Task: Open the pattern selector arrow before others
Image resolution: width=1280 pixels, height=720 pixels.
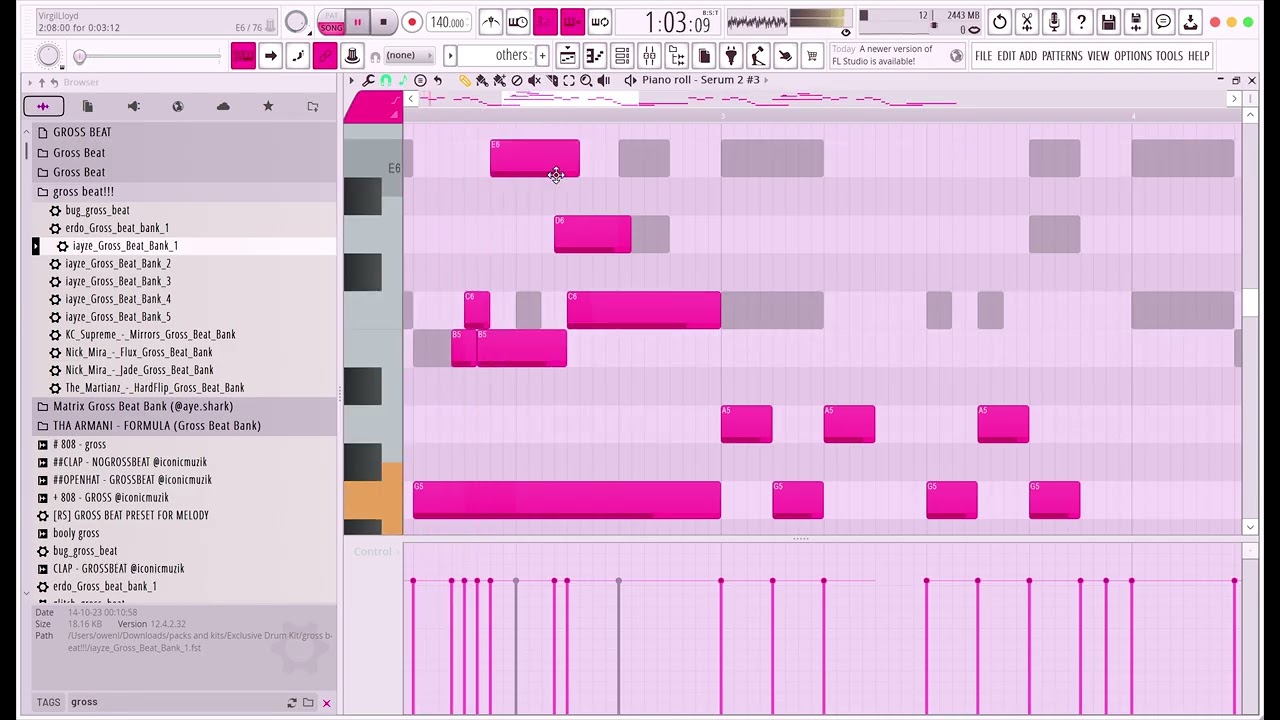Action: tap(450, 55)
